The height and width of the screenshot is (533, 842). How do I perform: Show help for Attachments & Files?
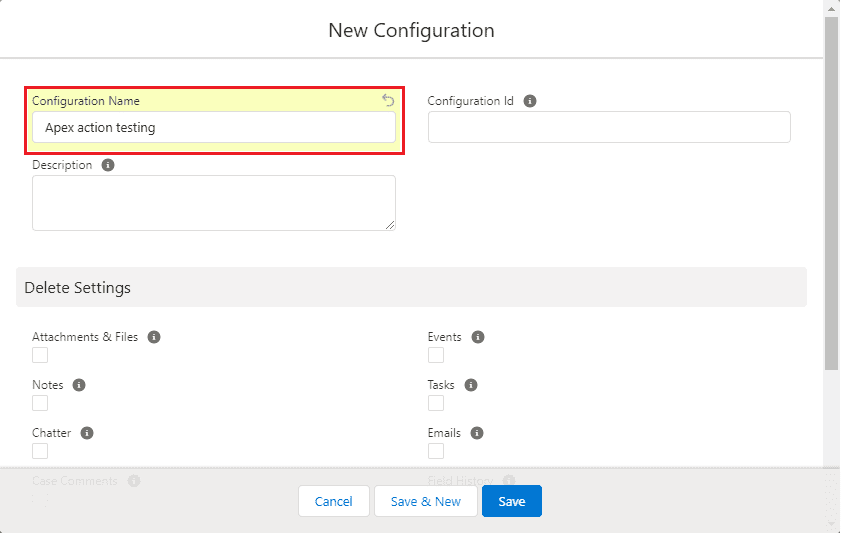(x=154, y=337)
